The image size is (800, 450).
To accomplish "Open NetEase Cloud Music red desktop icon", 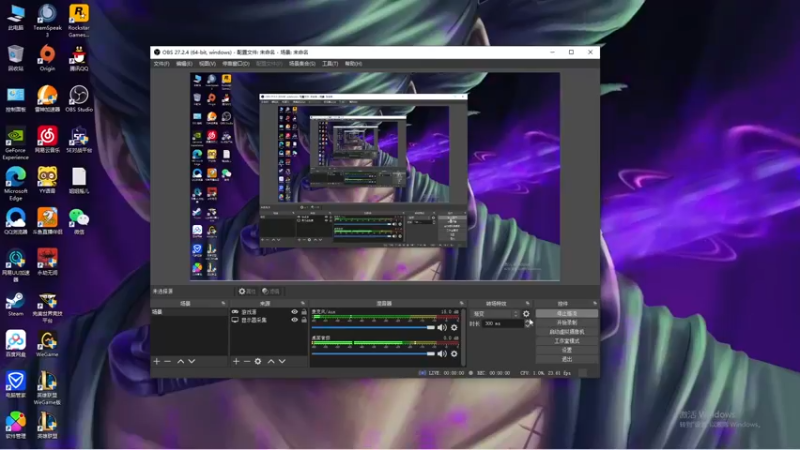I will [47, 140].
